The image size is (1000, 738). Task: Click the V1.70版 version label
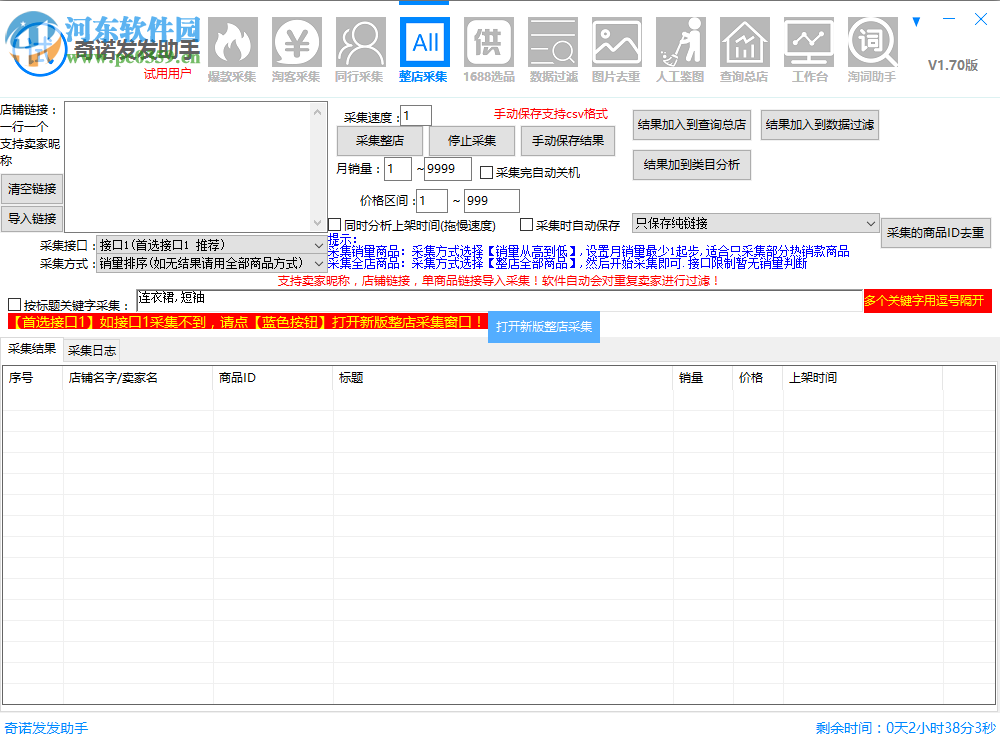pos(953,65)
